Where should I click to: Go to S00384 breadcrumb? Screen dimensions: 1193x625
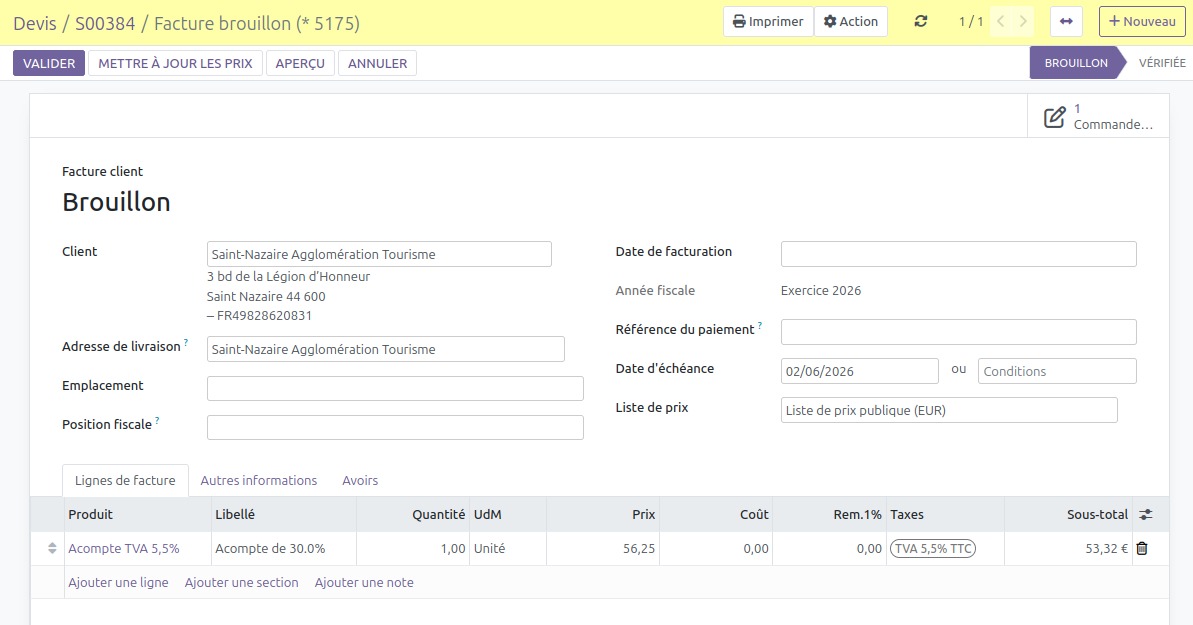pyautogui.click(x=105, y=24)
